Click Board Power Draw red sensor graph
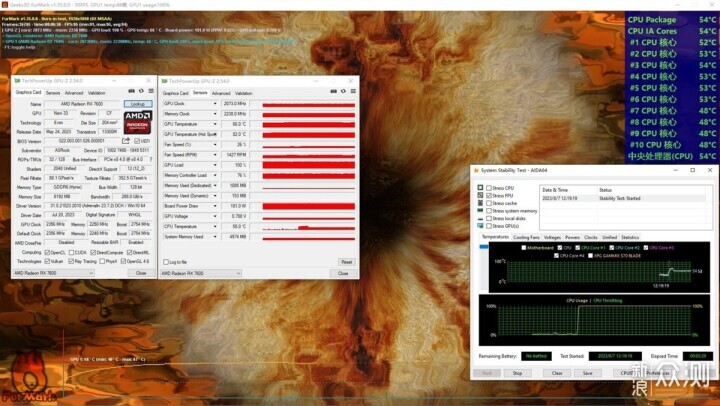Image resolution: width=720 pixels, height=406 pixels. point(309,206)
